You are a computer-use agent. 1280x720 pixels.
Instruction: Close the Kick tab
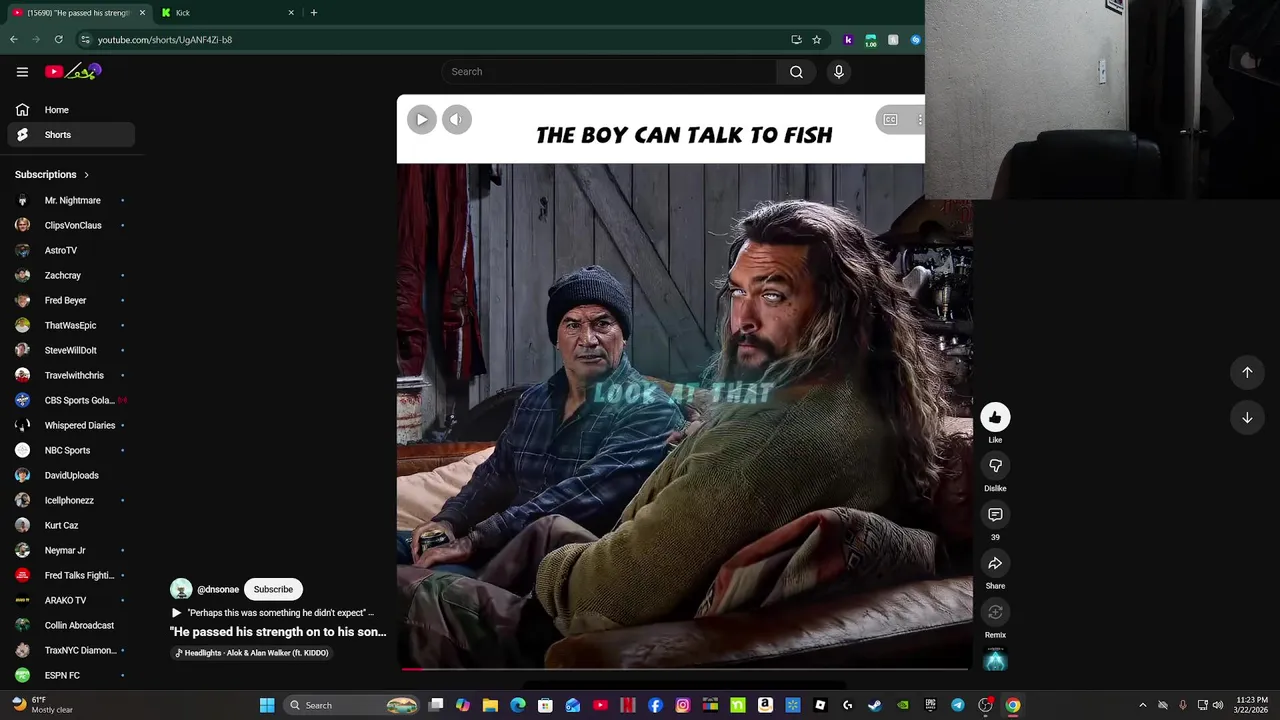point(291,13)
